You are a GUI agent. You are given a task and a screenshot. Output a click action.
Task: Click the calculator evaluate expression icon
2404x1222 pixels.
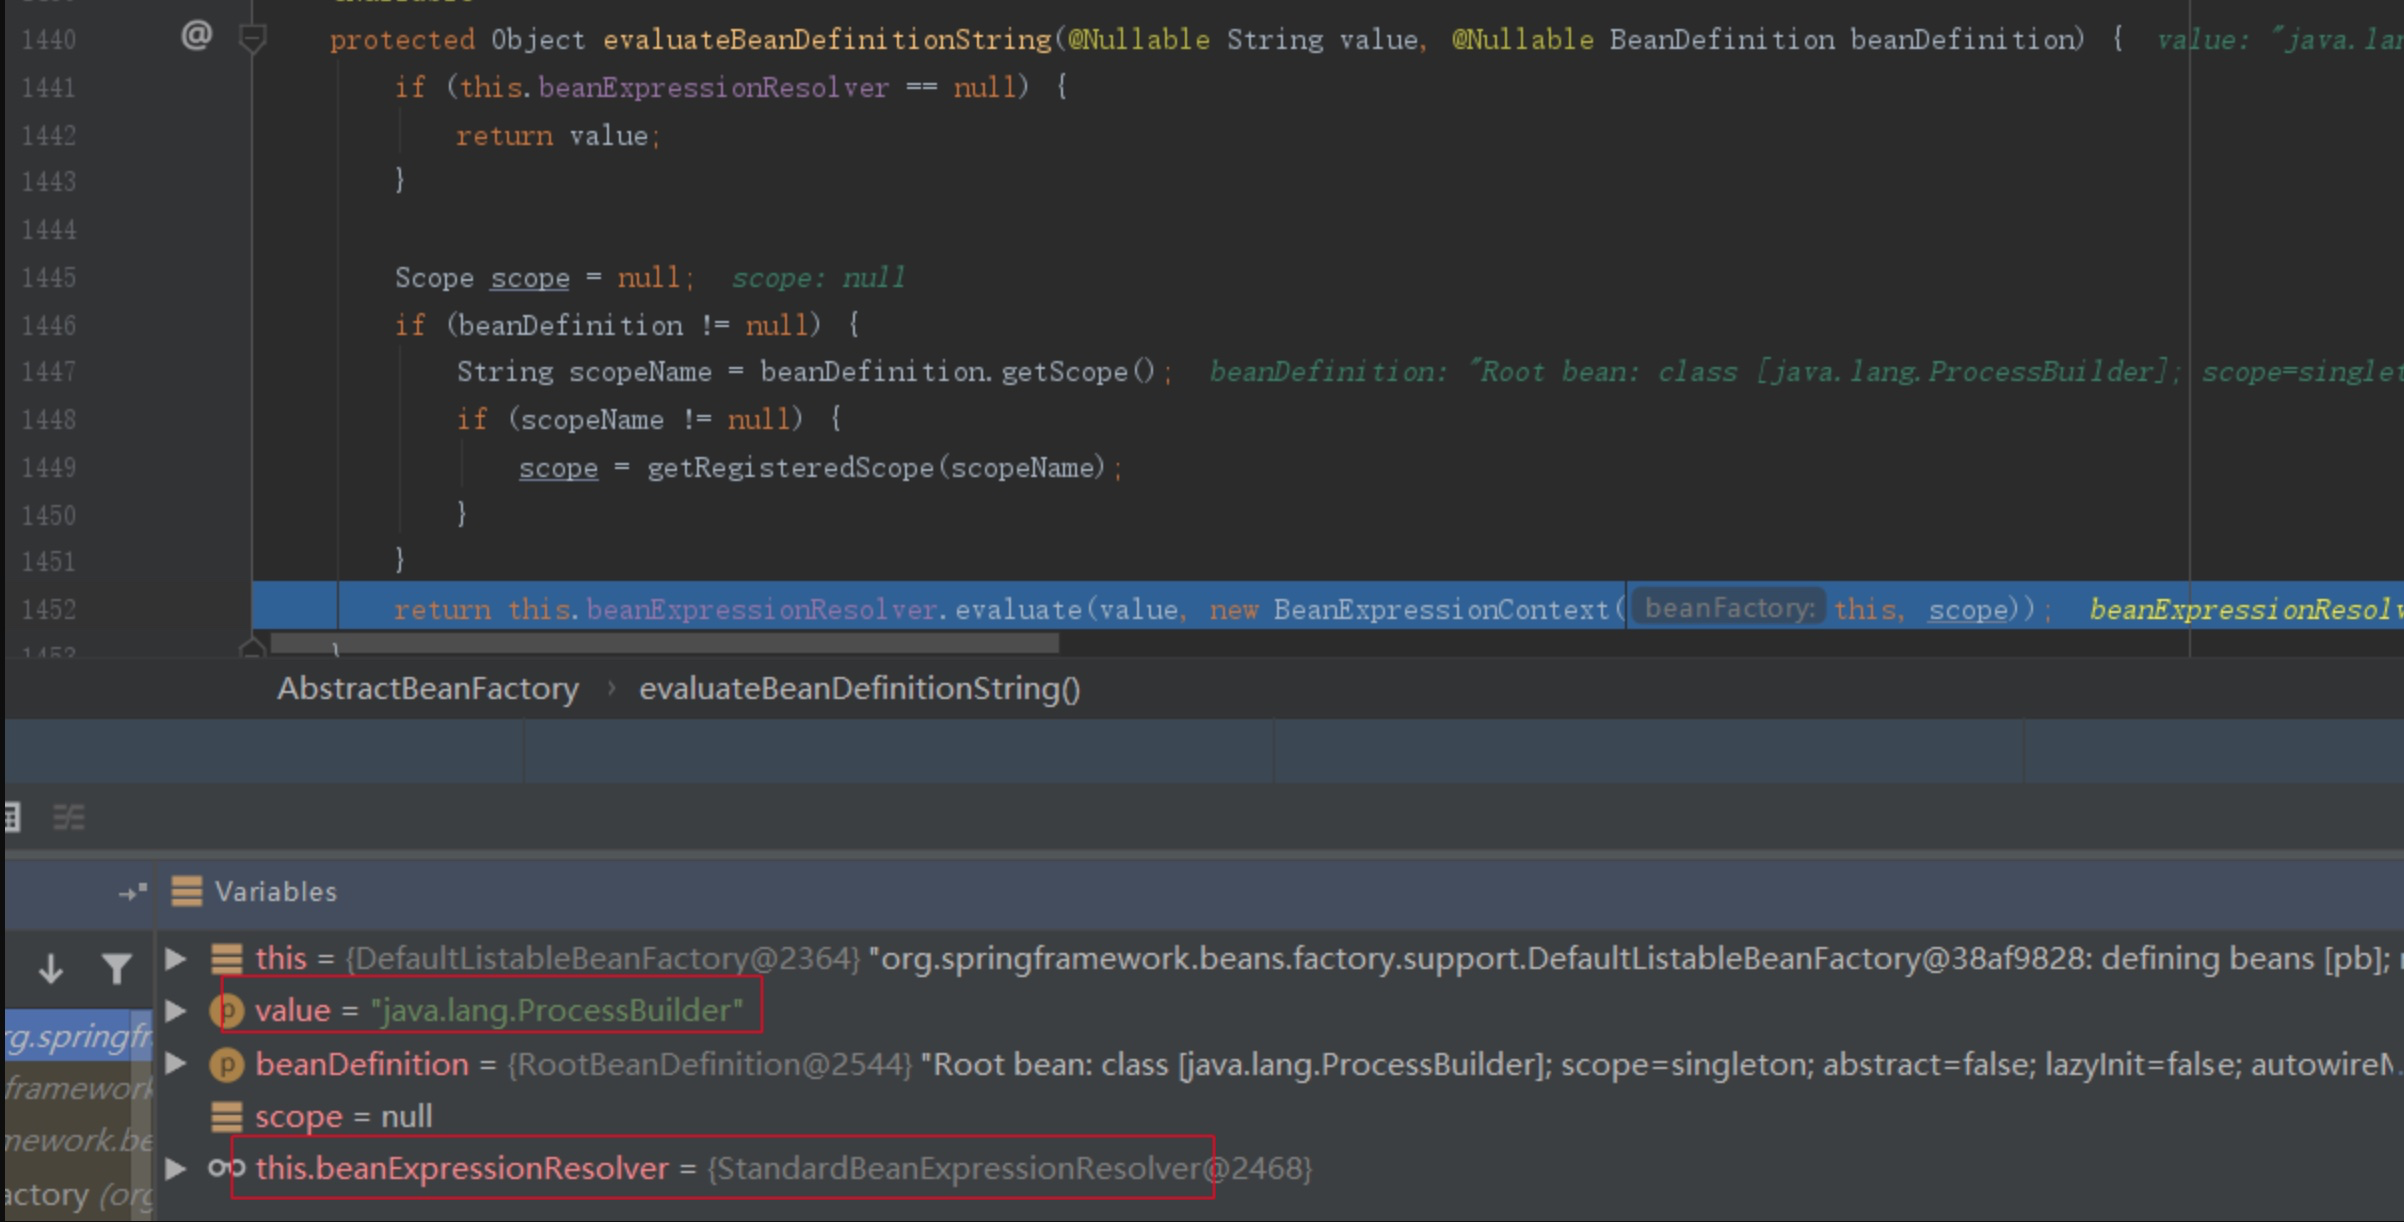(12, 818)
